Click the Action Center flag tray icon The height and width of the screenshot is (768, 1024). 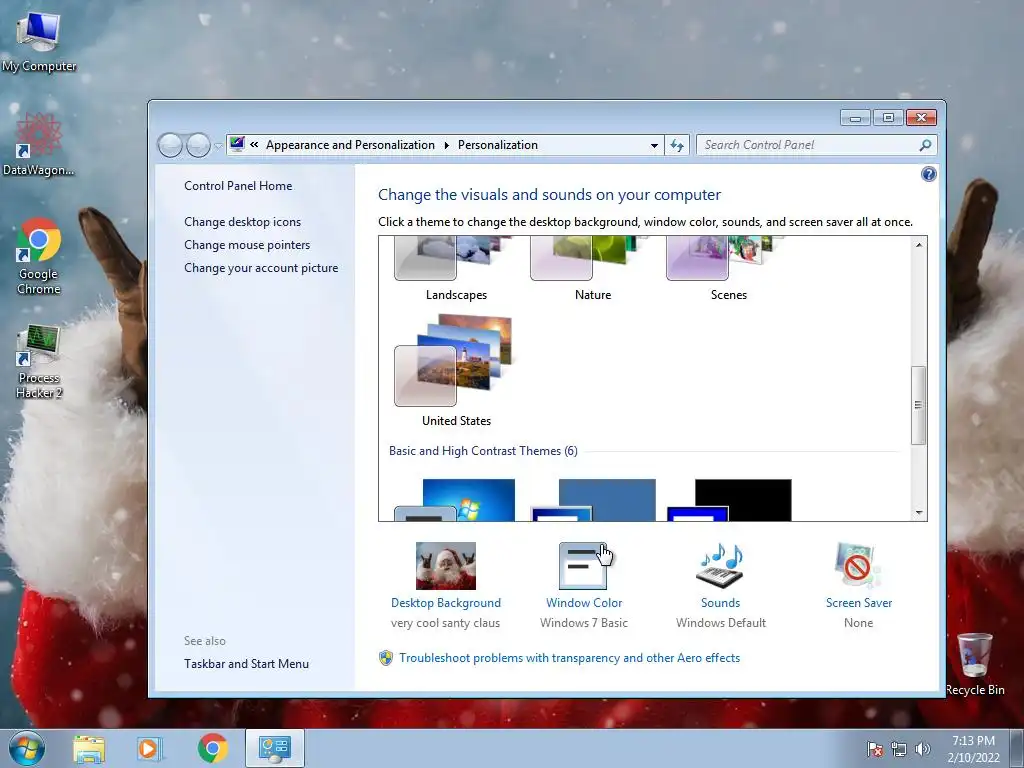point(874,749)
